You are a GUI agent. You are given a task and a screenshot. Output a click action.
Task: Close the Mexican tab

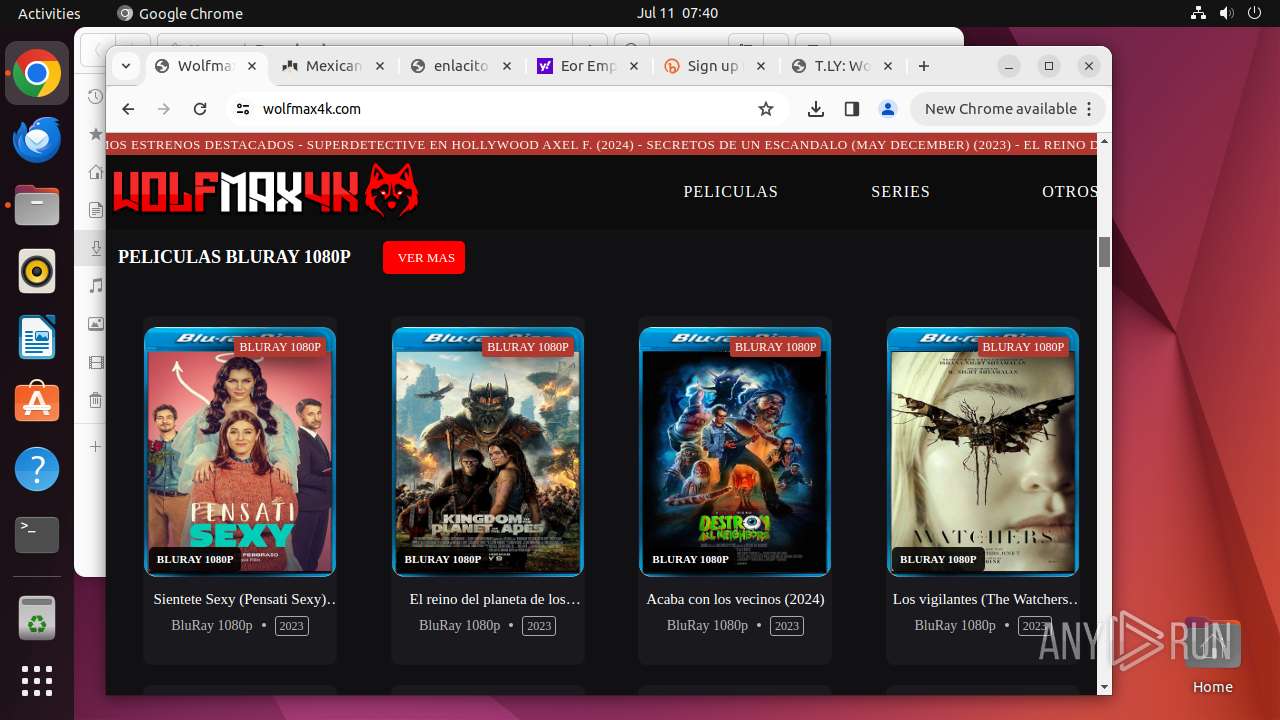(x=379, y=66)
